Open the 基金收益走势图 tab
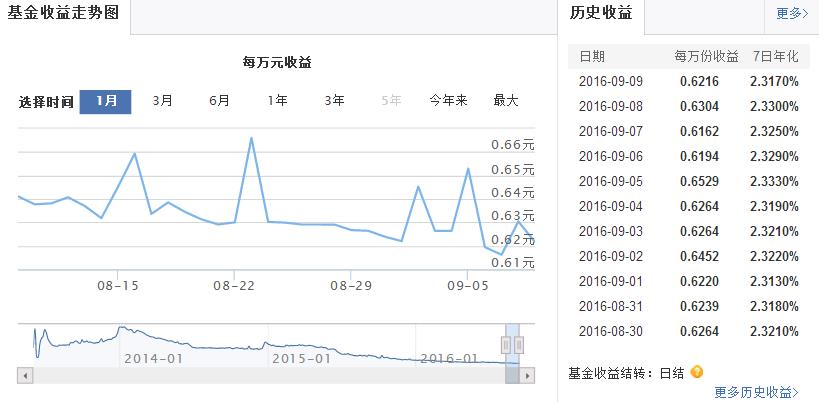The image size is (819, 402). pyautogui.click(x=65, y=14)
